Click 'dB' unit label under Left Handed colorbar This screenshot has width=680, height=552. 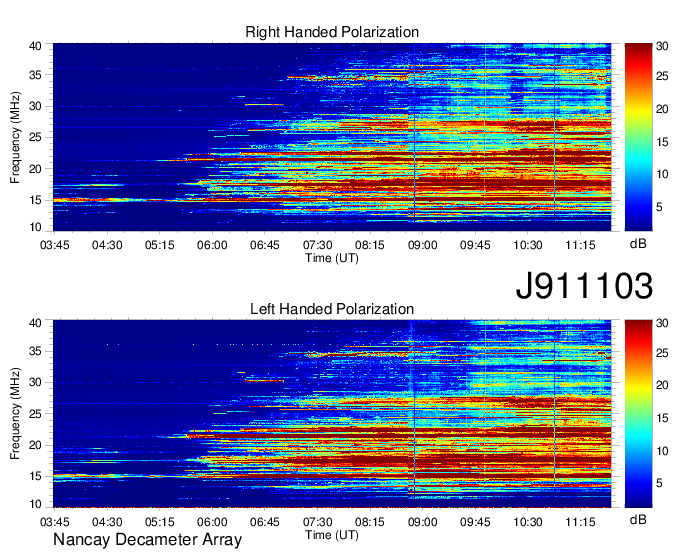638,519
